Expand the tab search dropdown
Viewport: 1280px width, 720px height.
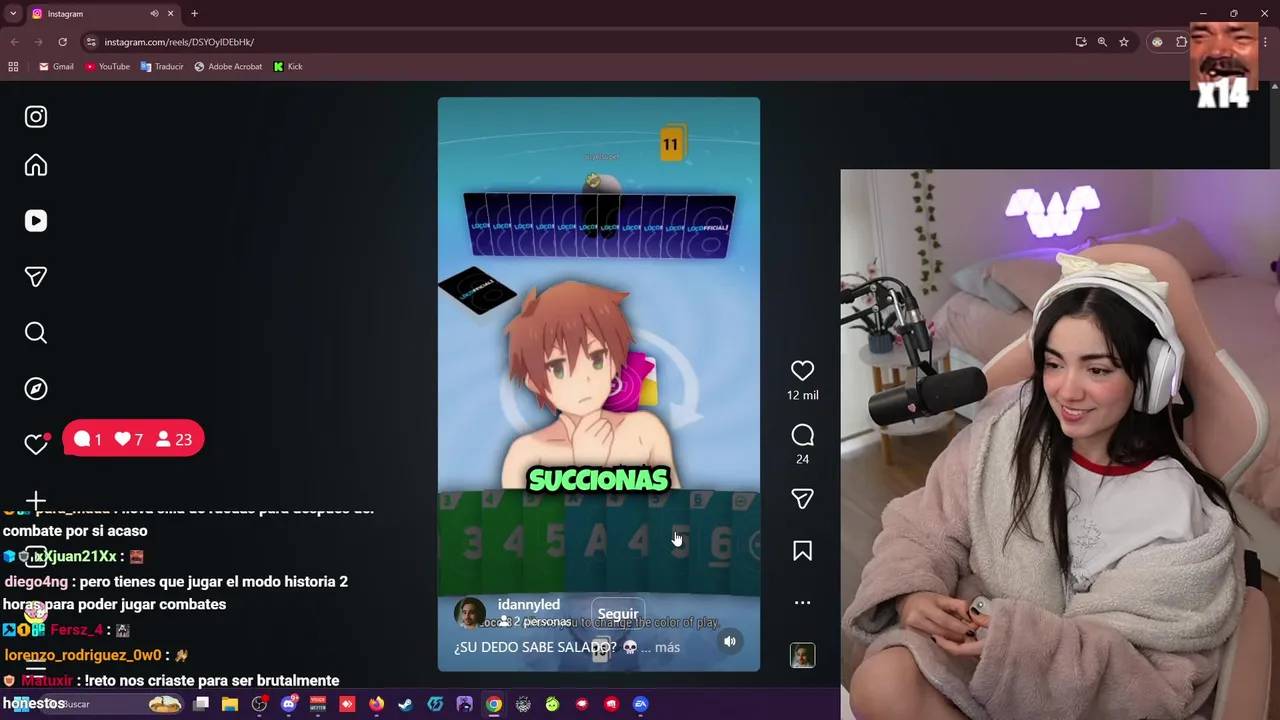(x=13, y=14)
